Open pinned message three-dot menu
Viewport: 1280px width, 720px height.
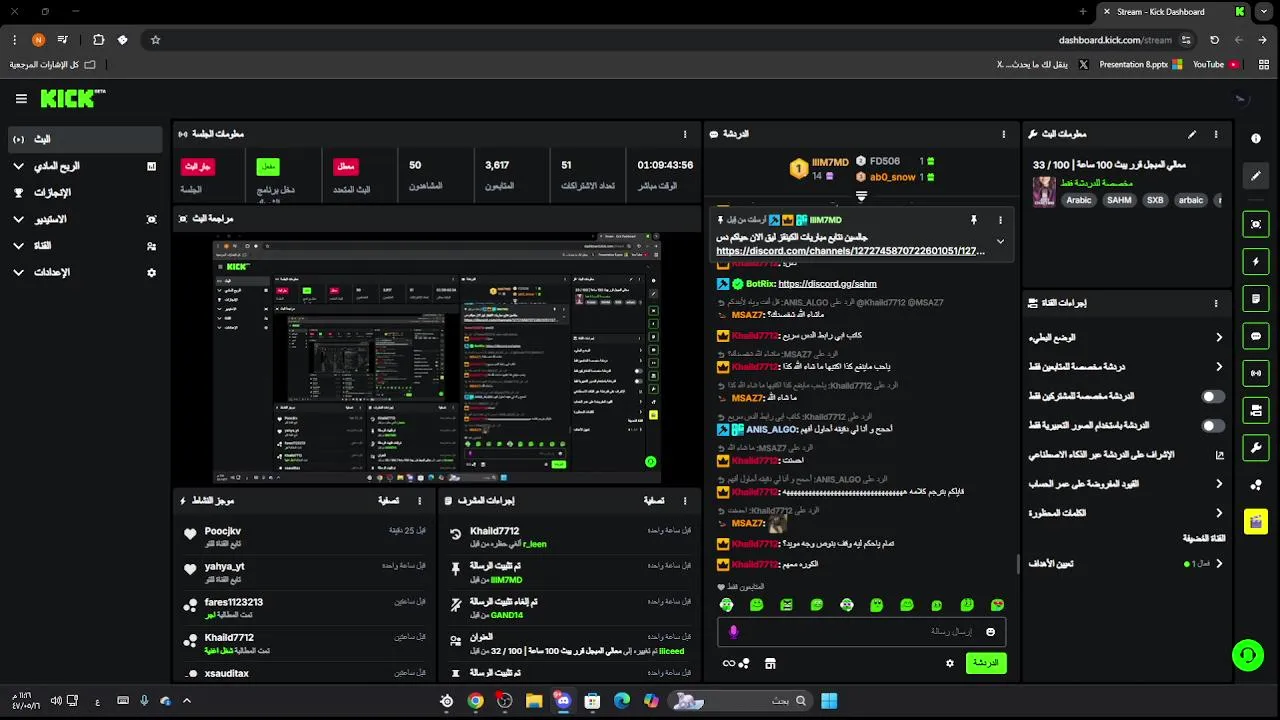tap(1000, 220)
